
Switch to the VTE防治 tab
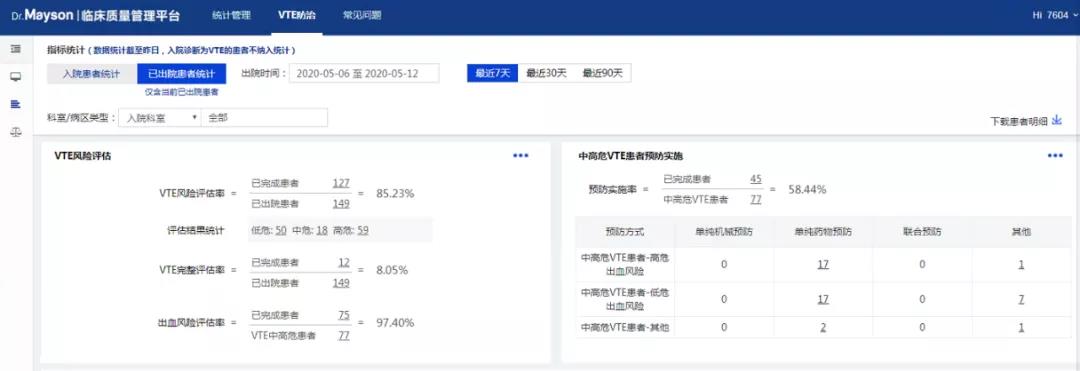pos(297,15)
